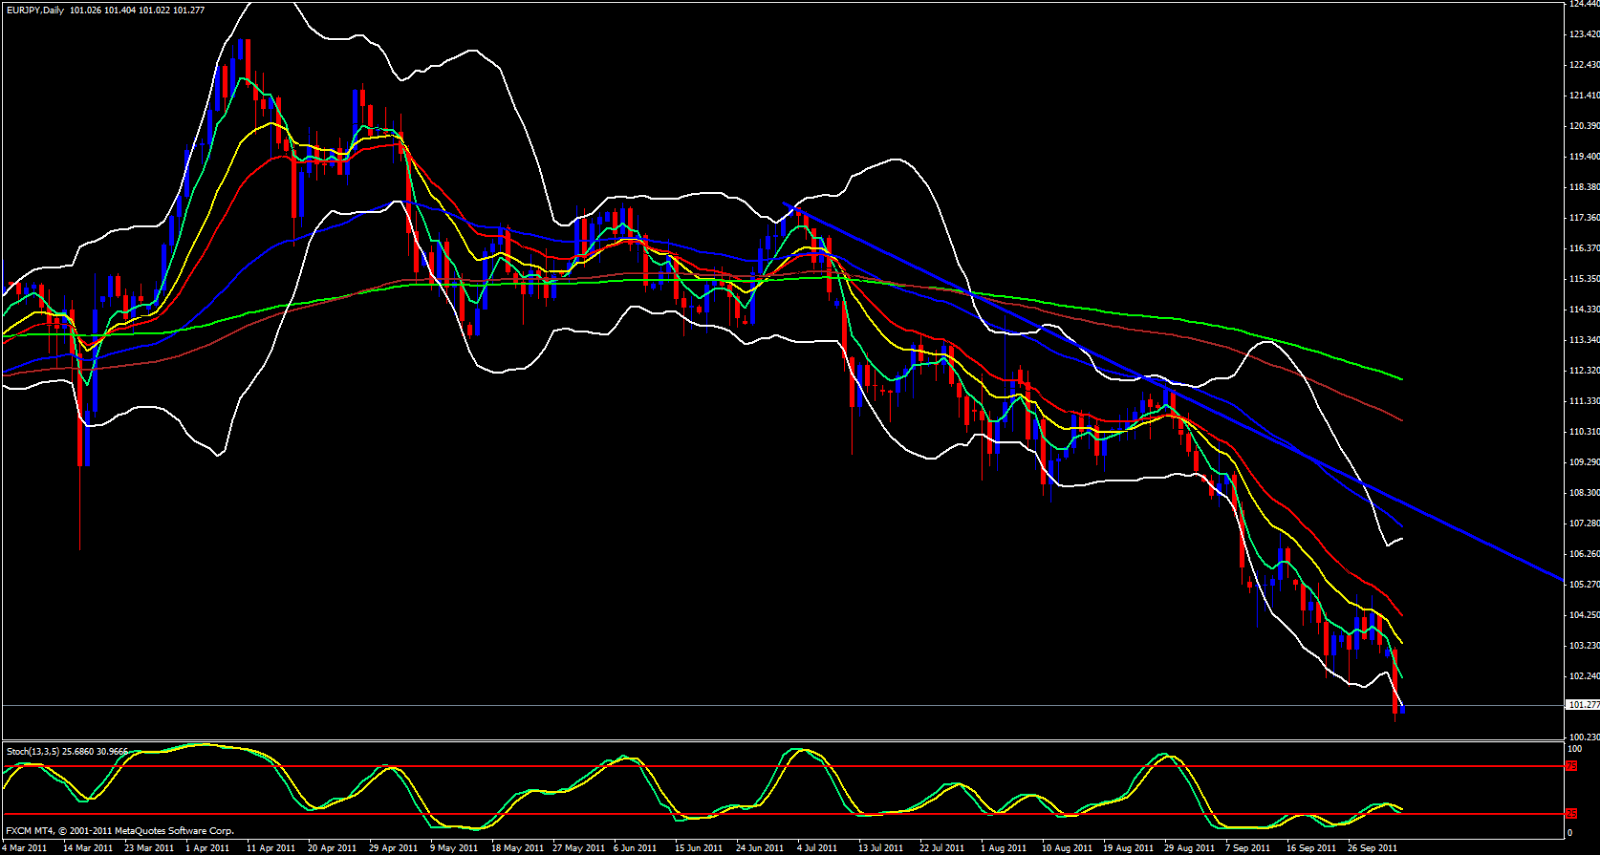Click the latest blue candle at 101.277
1600x855 pixels.
[x=1403, y=709]
